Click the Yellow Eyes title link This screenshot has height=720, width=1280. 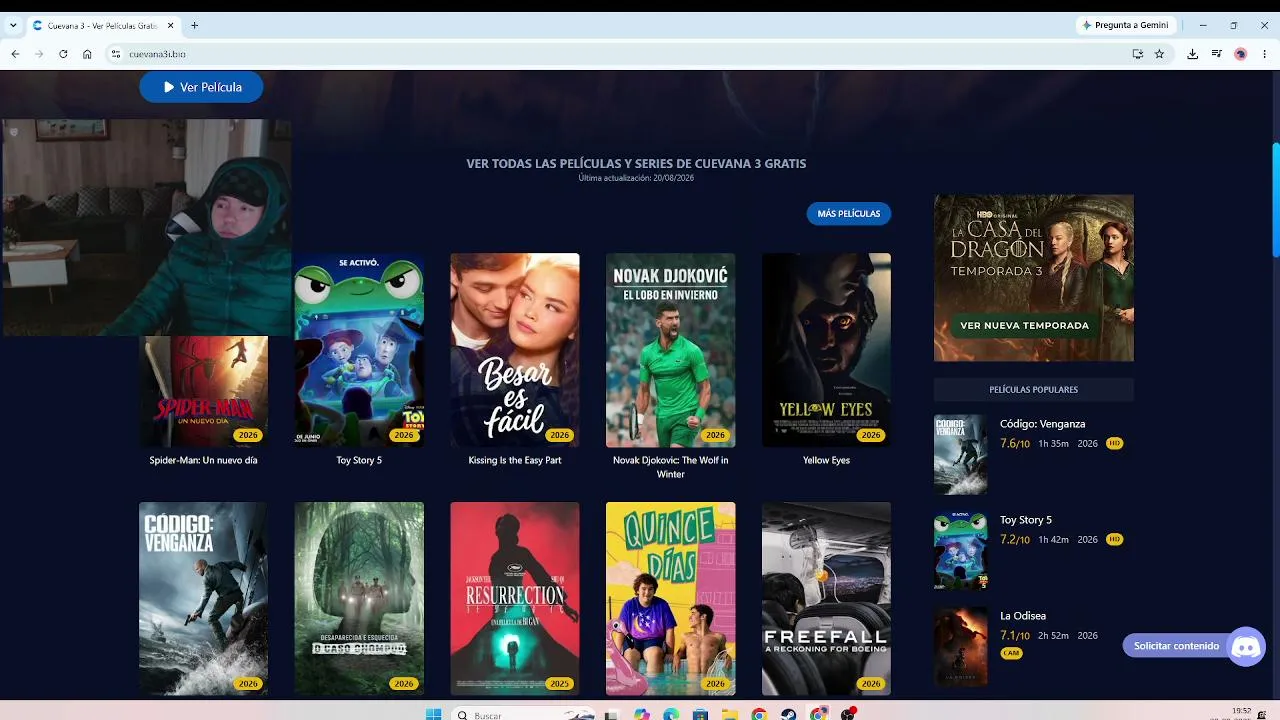(826, 460)
